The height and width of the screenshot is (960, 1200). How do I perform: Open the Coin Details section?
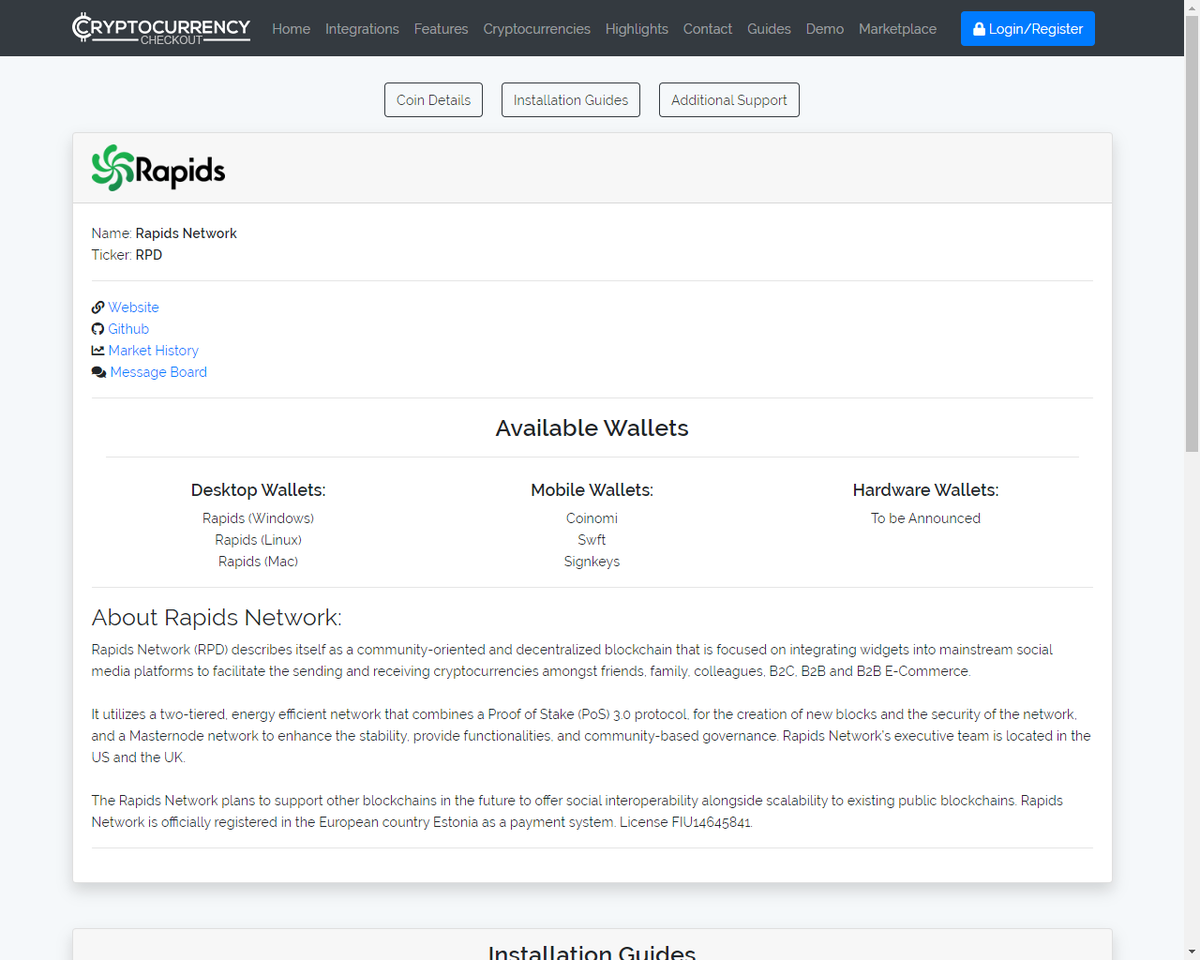433,99
